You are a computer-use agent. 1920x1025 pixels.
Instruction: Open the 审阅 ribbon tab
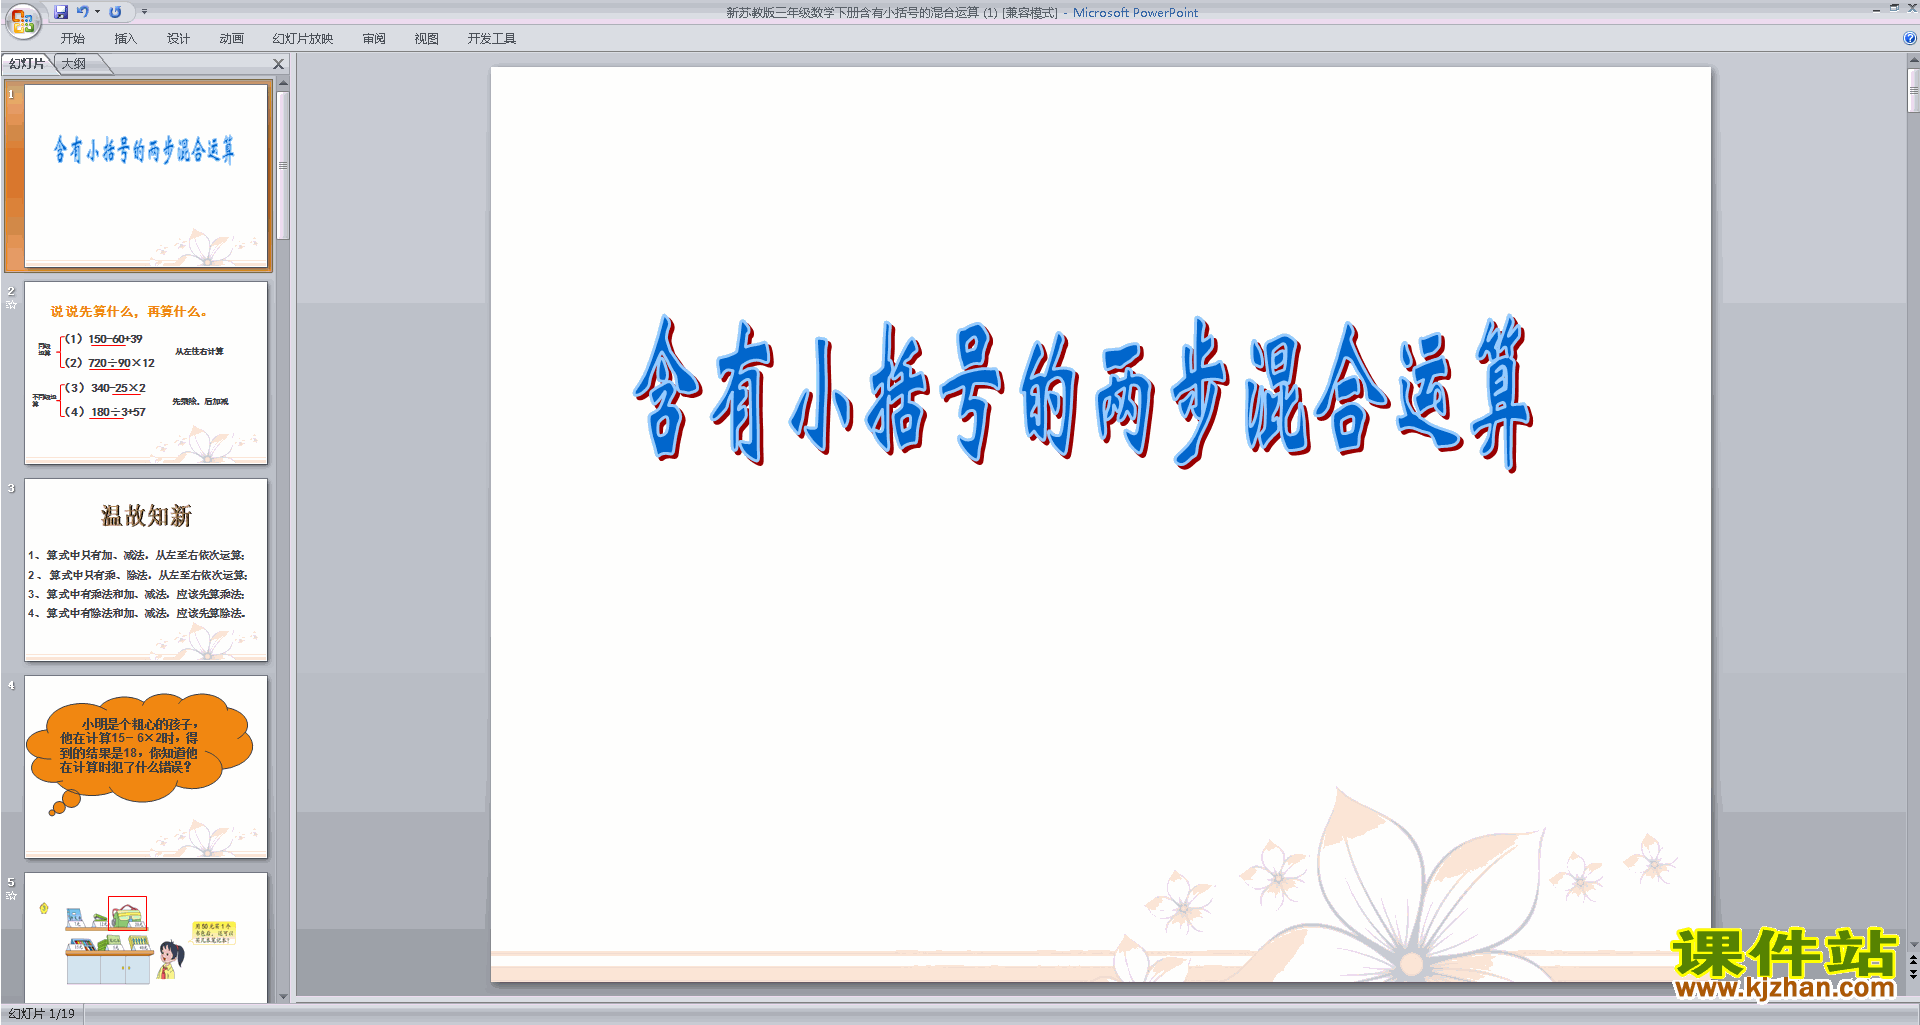click(x=374, y=39)
